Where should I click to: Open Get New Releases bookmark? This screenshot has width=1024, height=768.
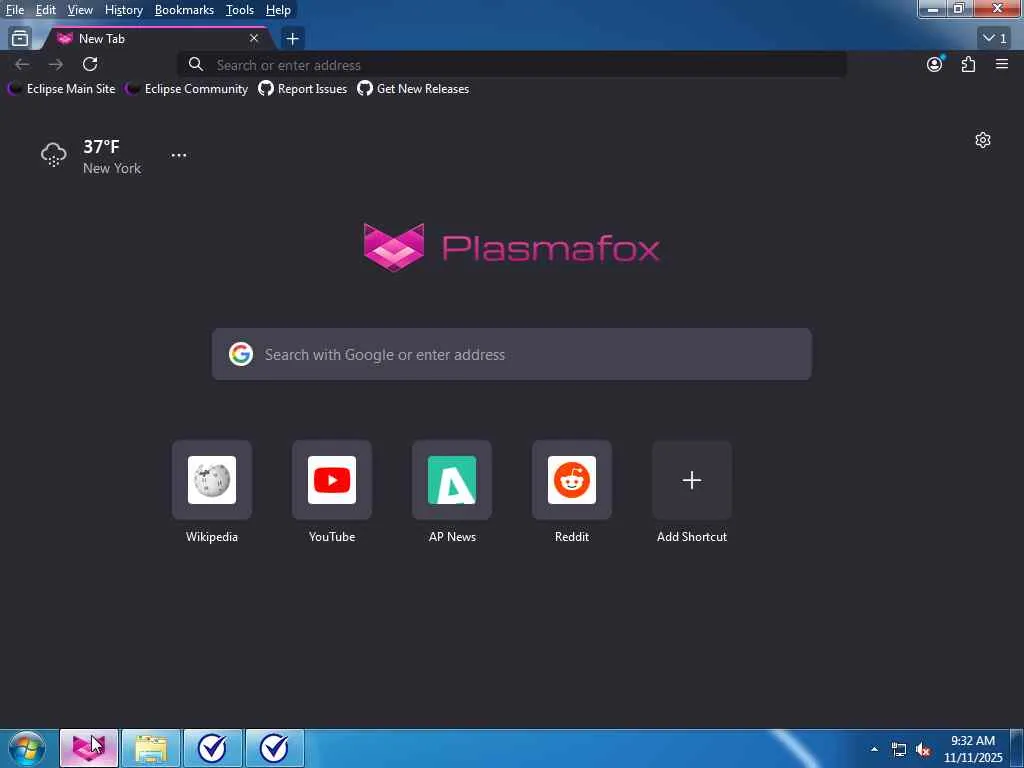pyautogui.click(x=413, y=89)
